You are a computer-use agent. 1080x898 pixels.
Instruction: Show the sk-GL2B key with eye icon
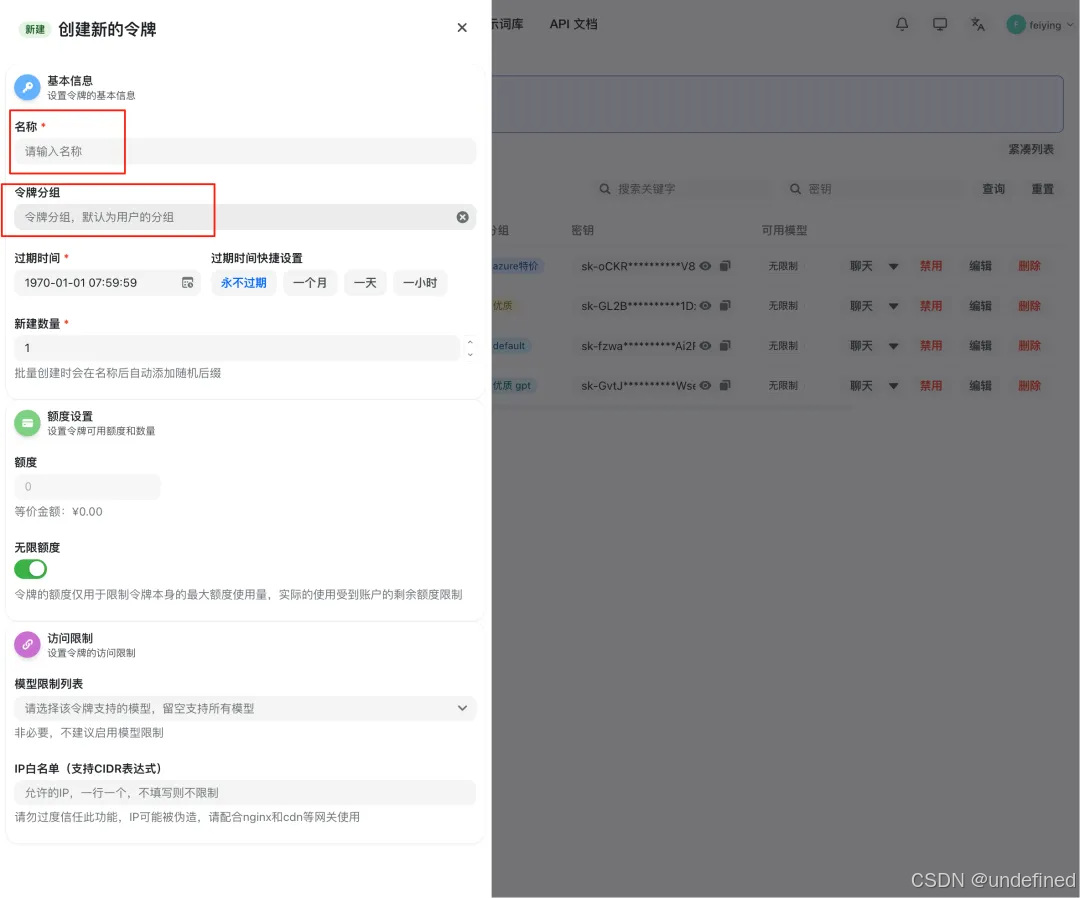point(705,306)
